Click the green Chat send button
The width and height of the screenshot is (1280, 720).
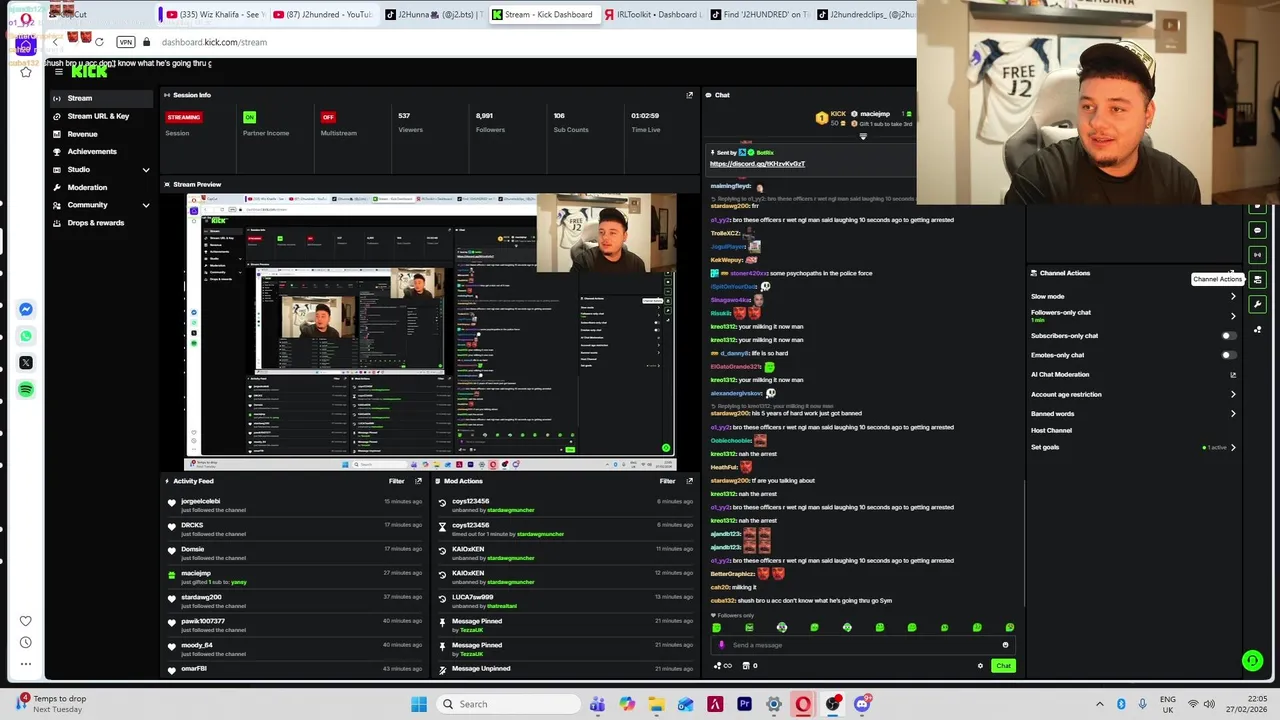point(1003,666)
